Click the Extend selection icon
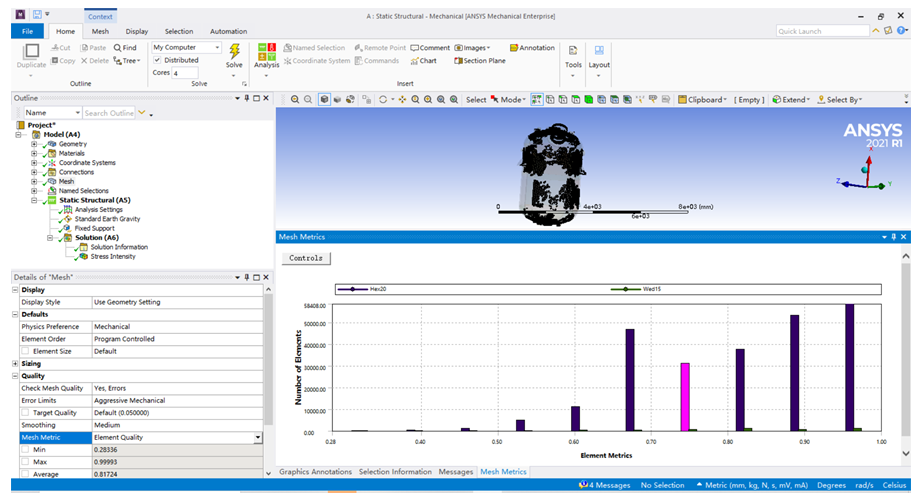This screenshot has height=500, width=916. tap(776, 100)
